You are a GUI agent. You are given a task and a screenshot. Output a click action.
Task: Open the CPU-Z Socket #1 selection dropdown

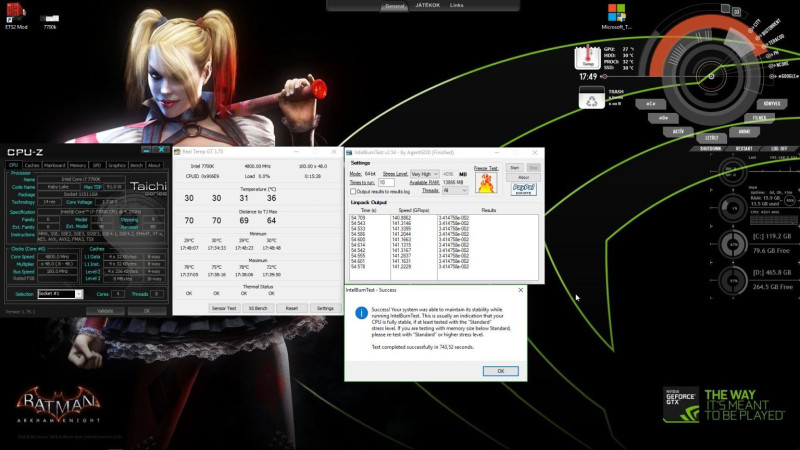[60, 294]
